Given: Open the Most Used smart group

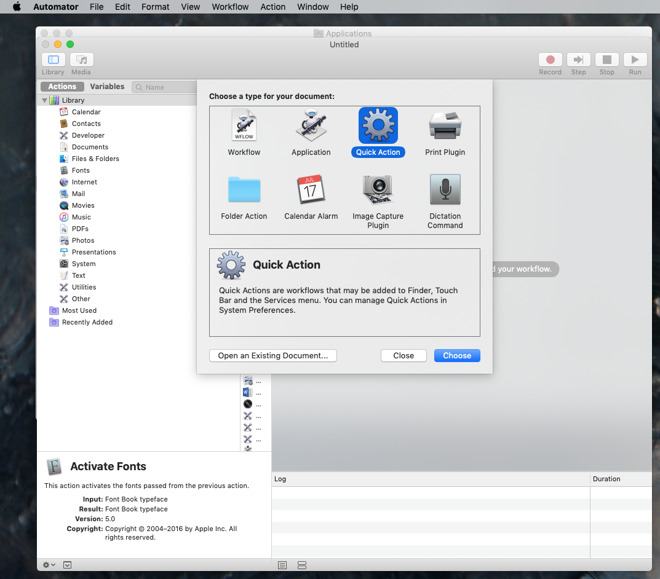Looking at the screenshot, I should [x=79, y=311].
